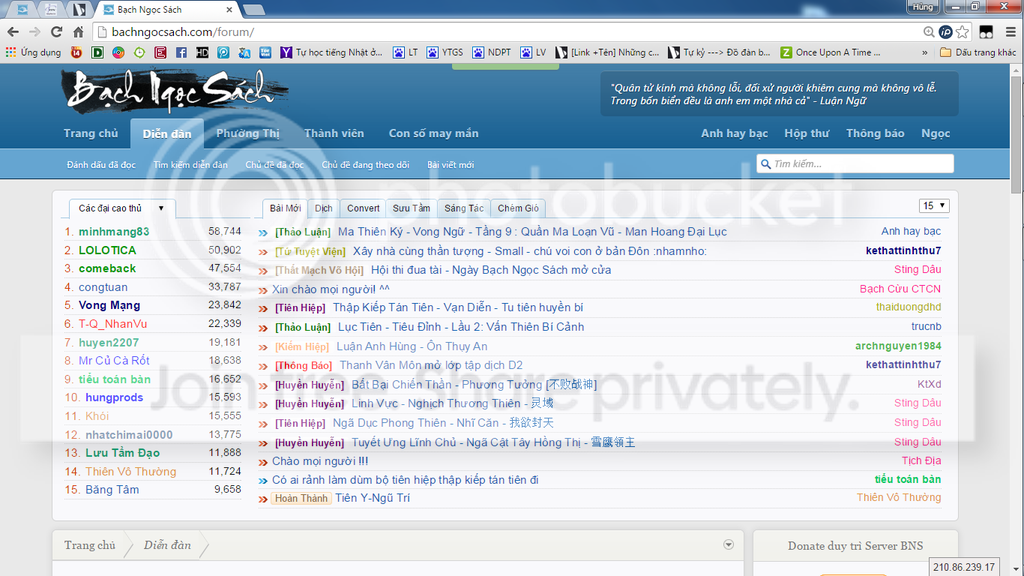Select the Sáng Tác tab
This screenshot has width=1024, height=576.
[x=464, y=208]
